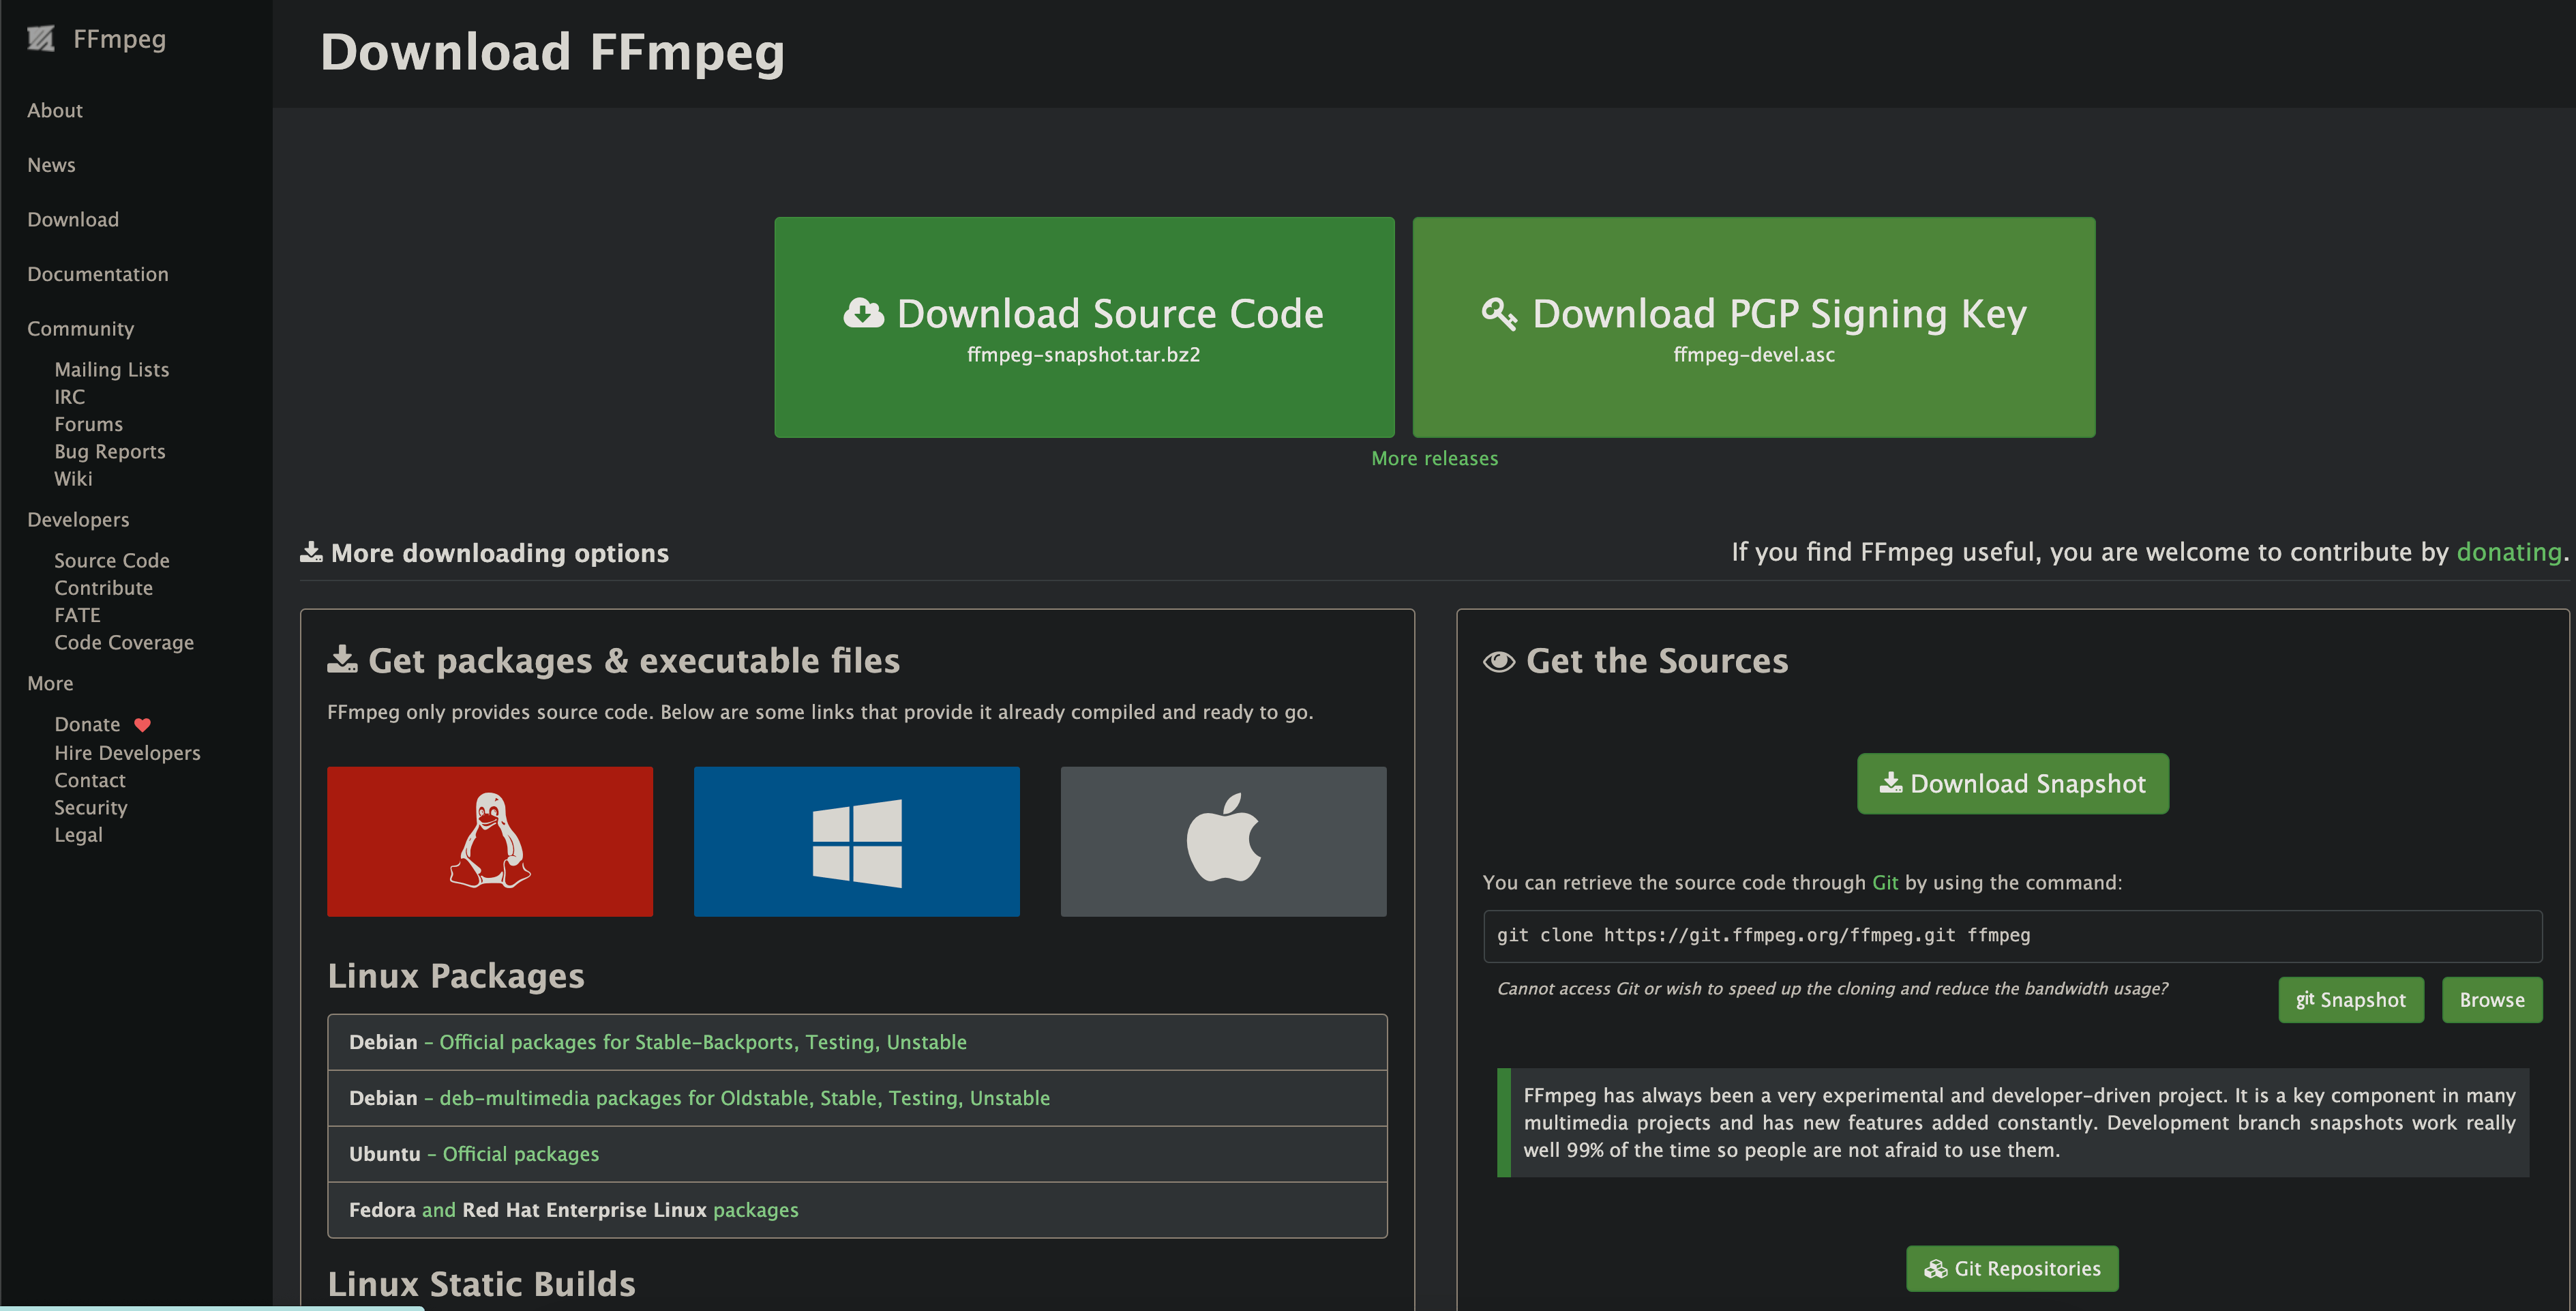Open Mailing Lists under Community
The image size is (2576, 1311).
pyautogui.click(x=112, y=370)
